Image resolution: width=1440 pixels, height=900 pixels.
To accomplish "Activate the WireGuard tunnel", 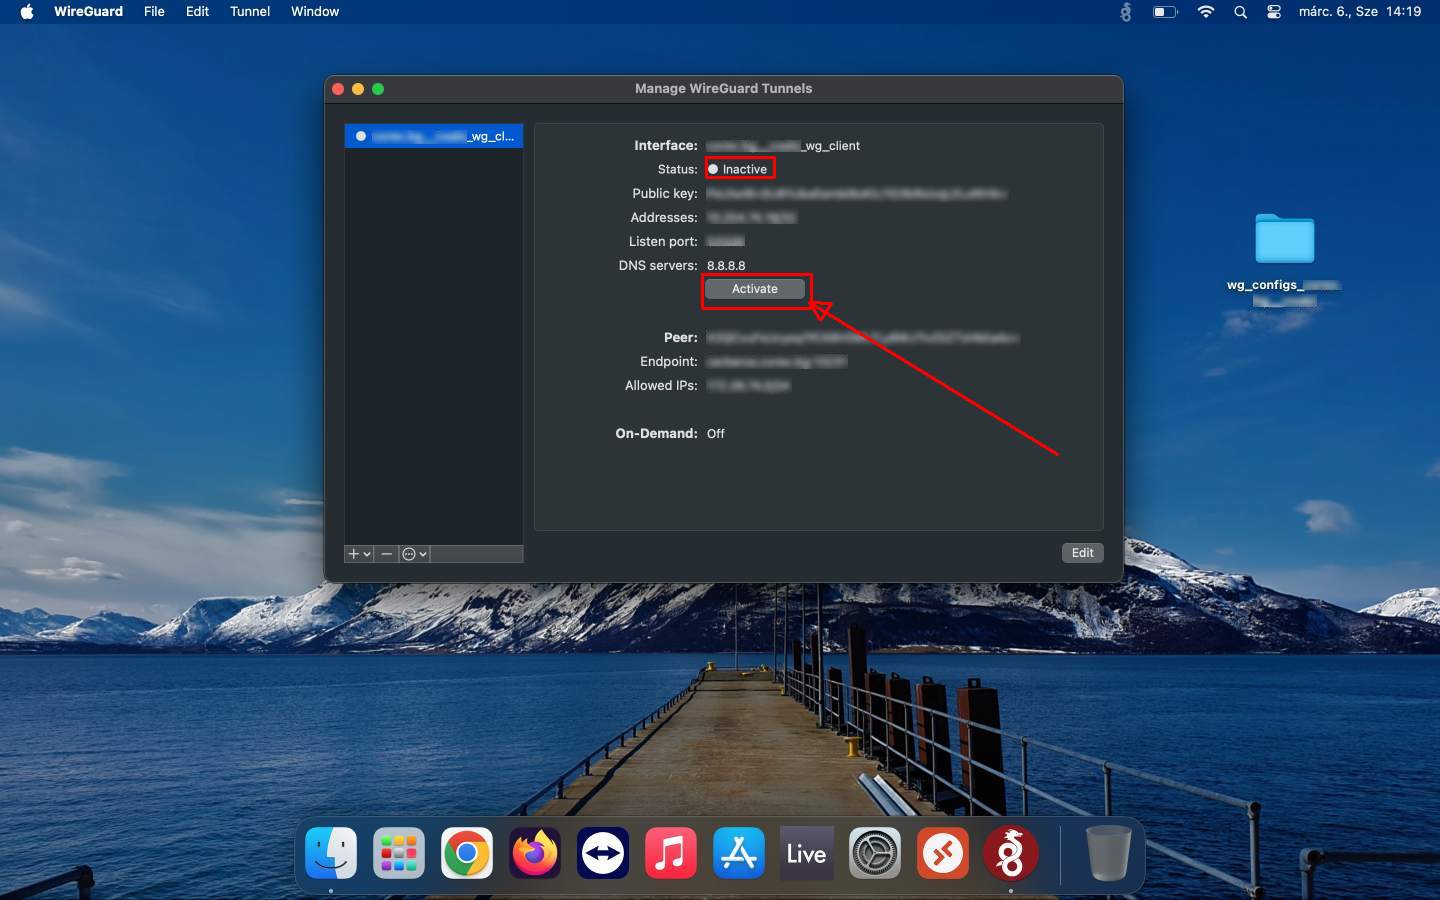I will 754,289.
